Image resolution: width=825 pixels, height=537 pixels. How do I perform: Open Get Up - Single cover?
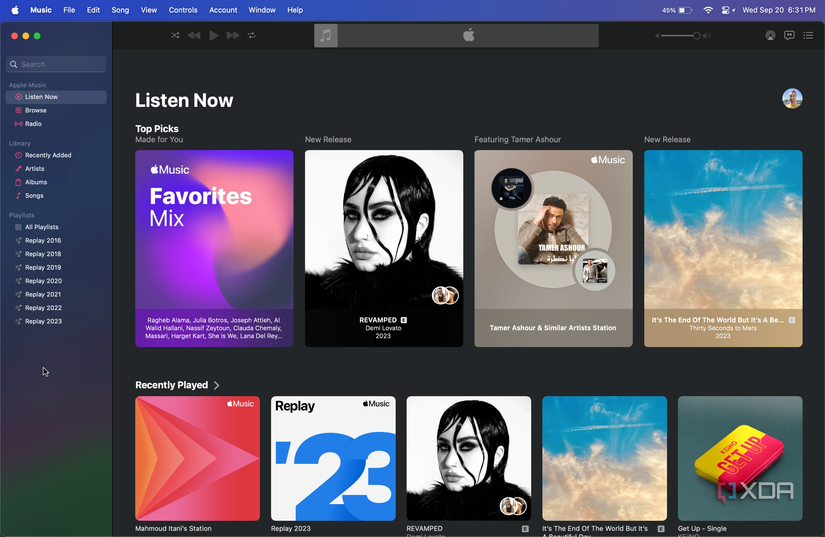[x=740, y=458]
